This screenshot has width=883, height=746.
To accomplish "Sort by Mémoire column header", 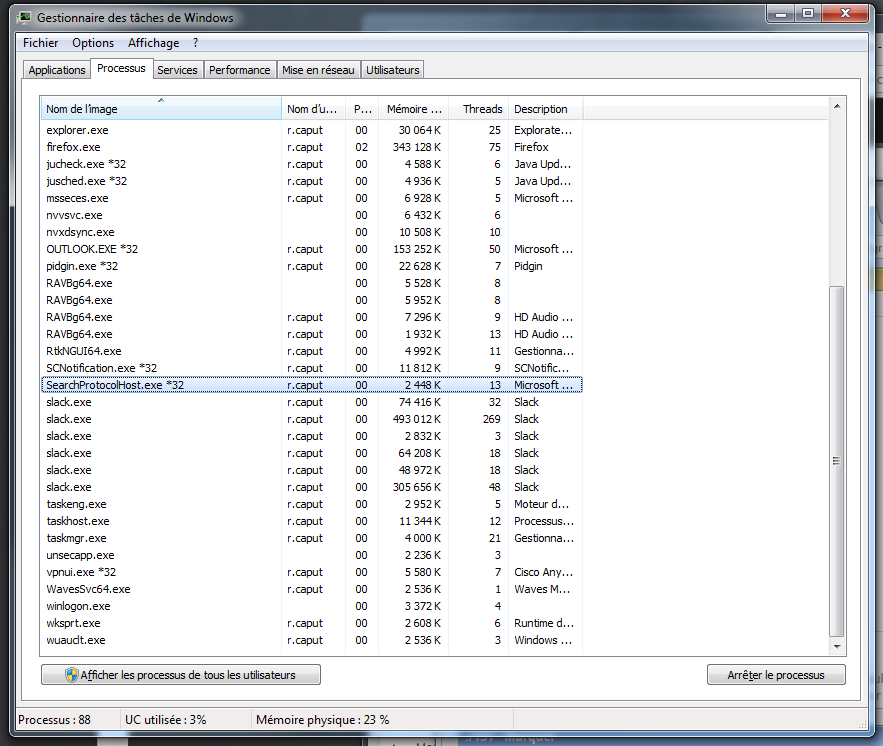I will click(414, 109).
